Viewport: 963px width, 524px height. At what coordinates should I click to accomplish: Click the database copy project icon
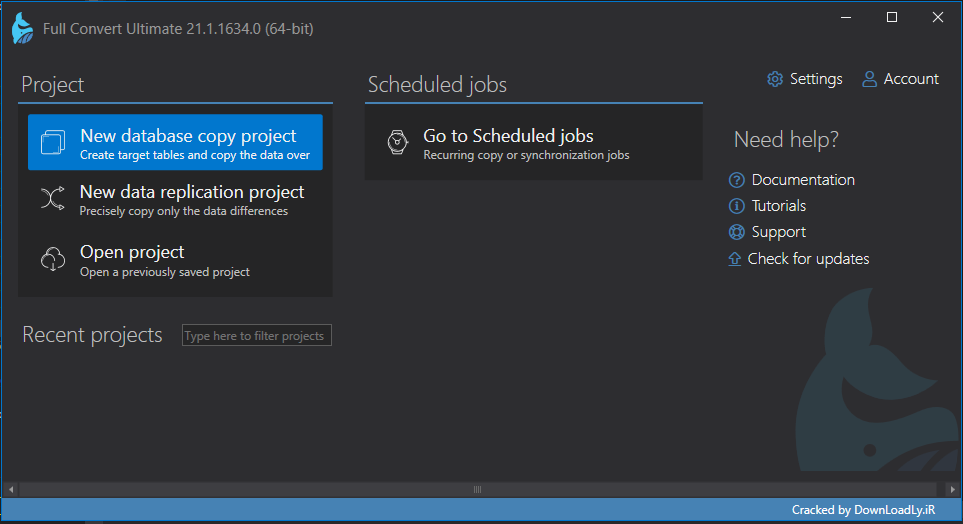(x=53, y=142)
